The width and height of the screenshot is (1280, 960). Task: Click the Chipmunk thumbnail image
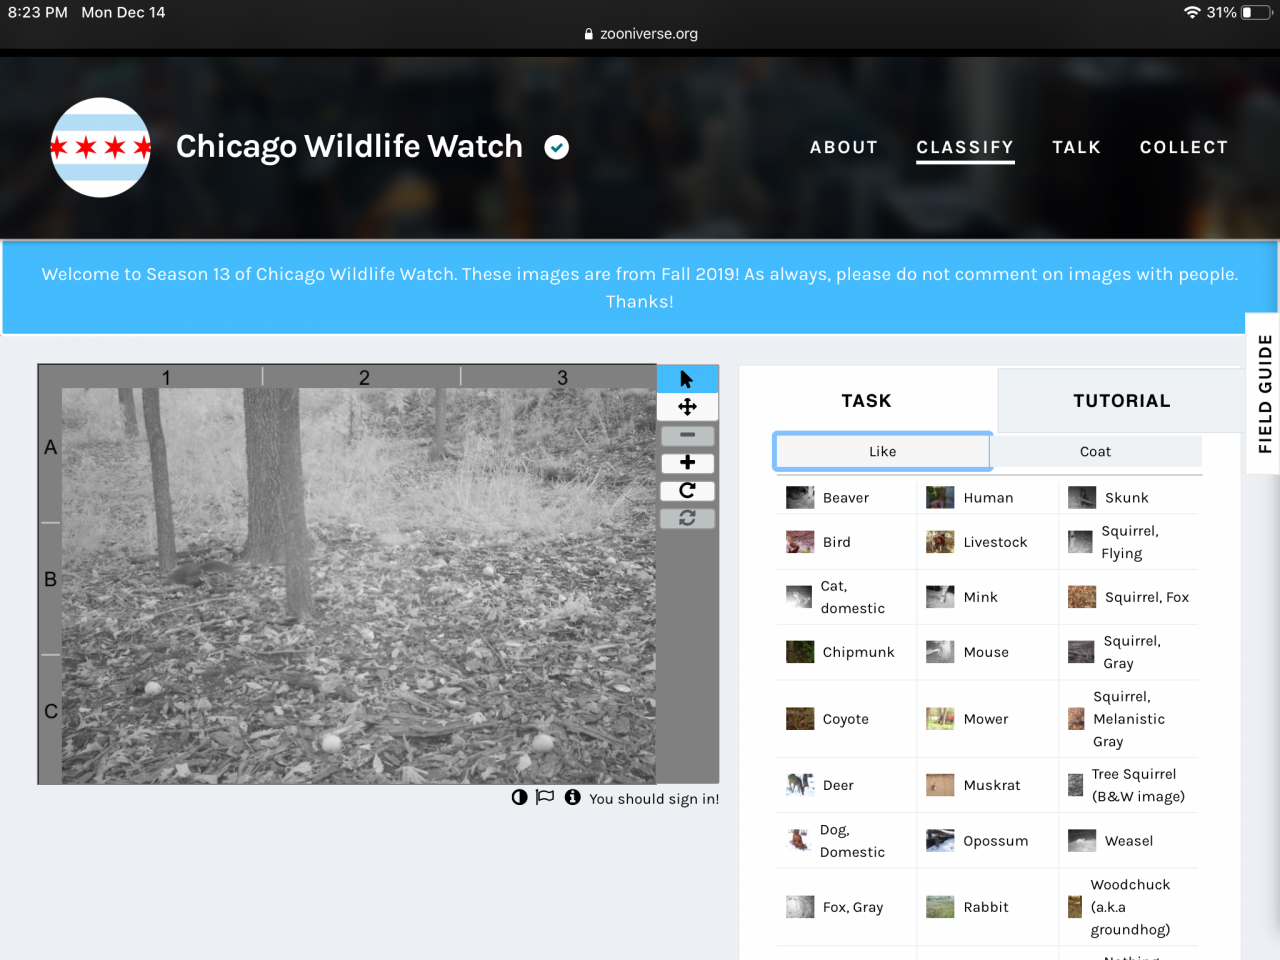800,652
